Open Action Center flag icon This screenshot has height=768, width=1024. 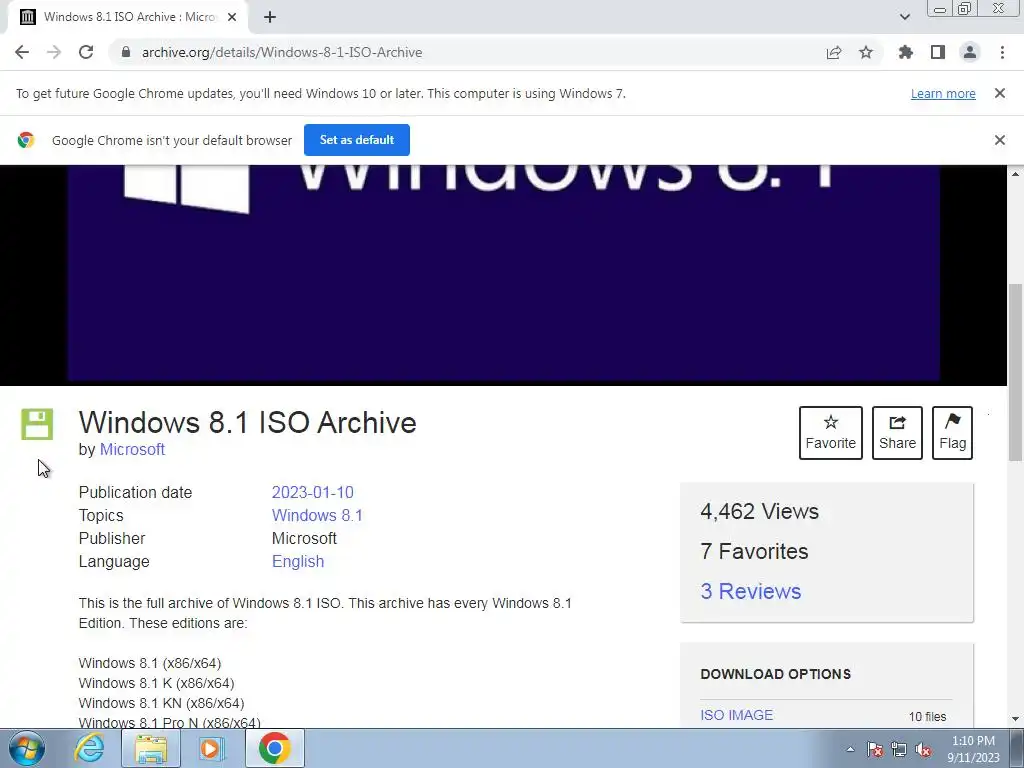(875, 749)
